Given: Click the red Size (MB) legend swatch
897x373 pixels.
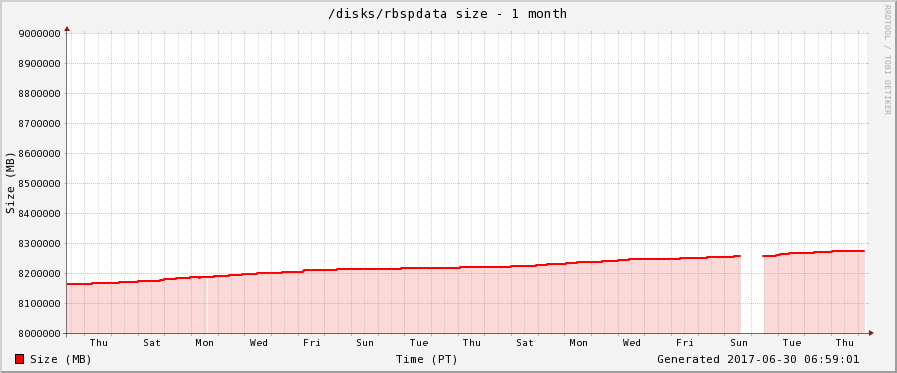Looking at the screenshot, I should [19, 359].
